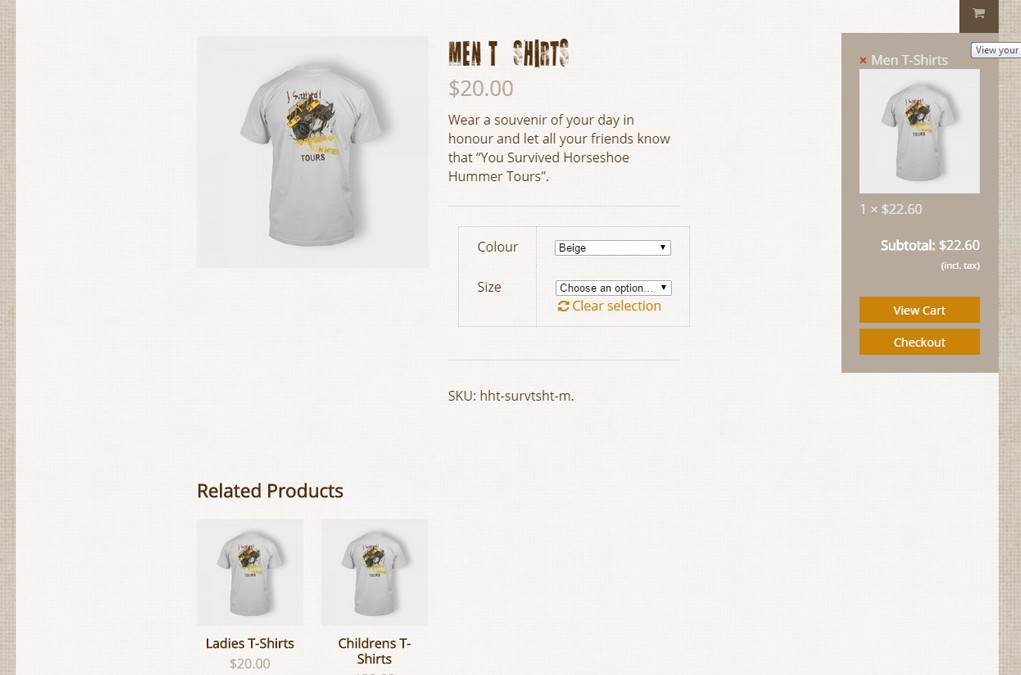Click the Ladies T-Shirts title link
Viewport: 1021px width, 675px height.
tap(250, 643)
